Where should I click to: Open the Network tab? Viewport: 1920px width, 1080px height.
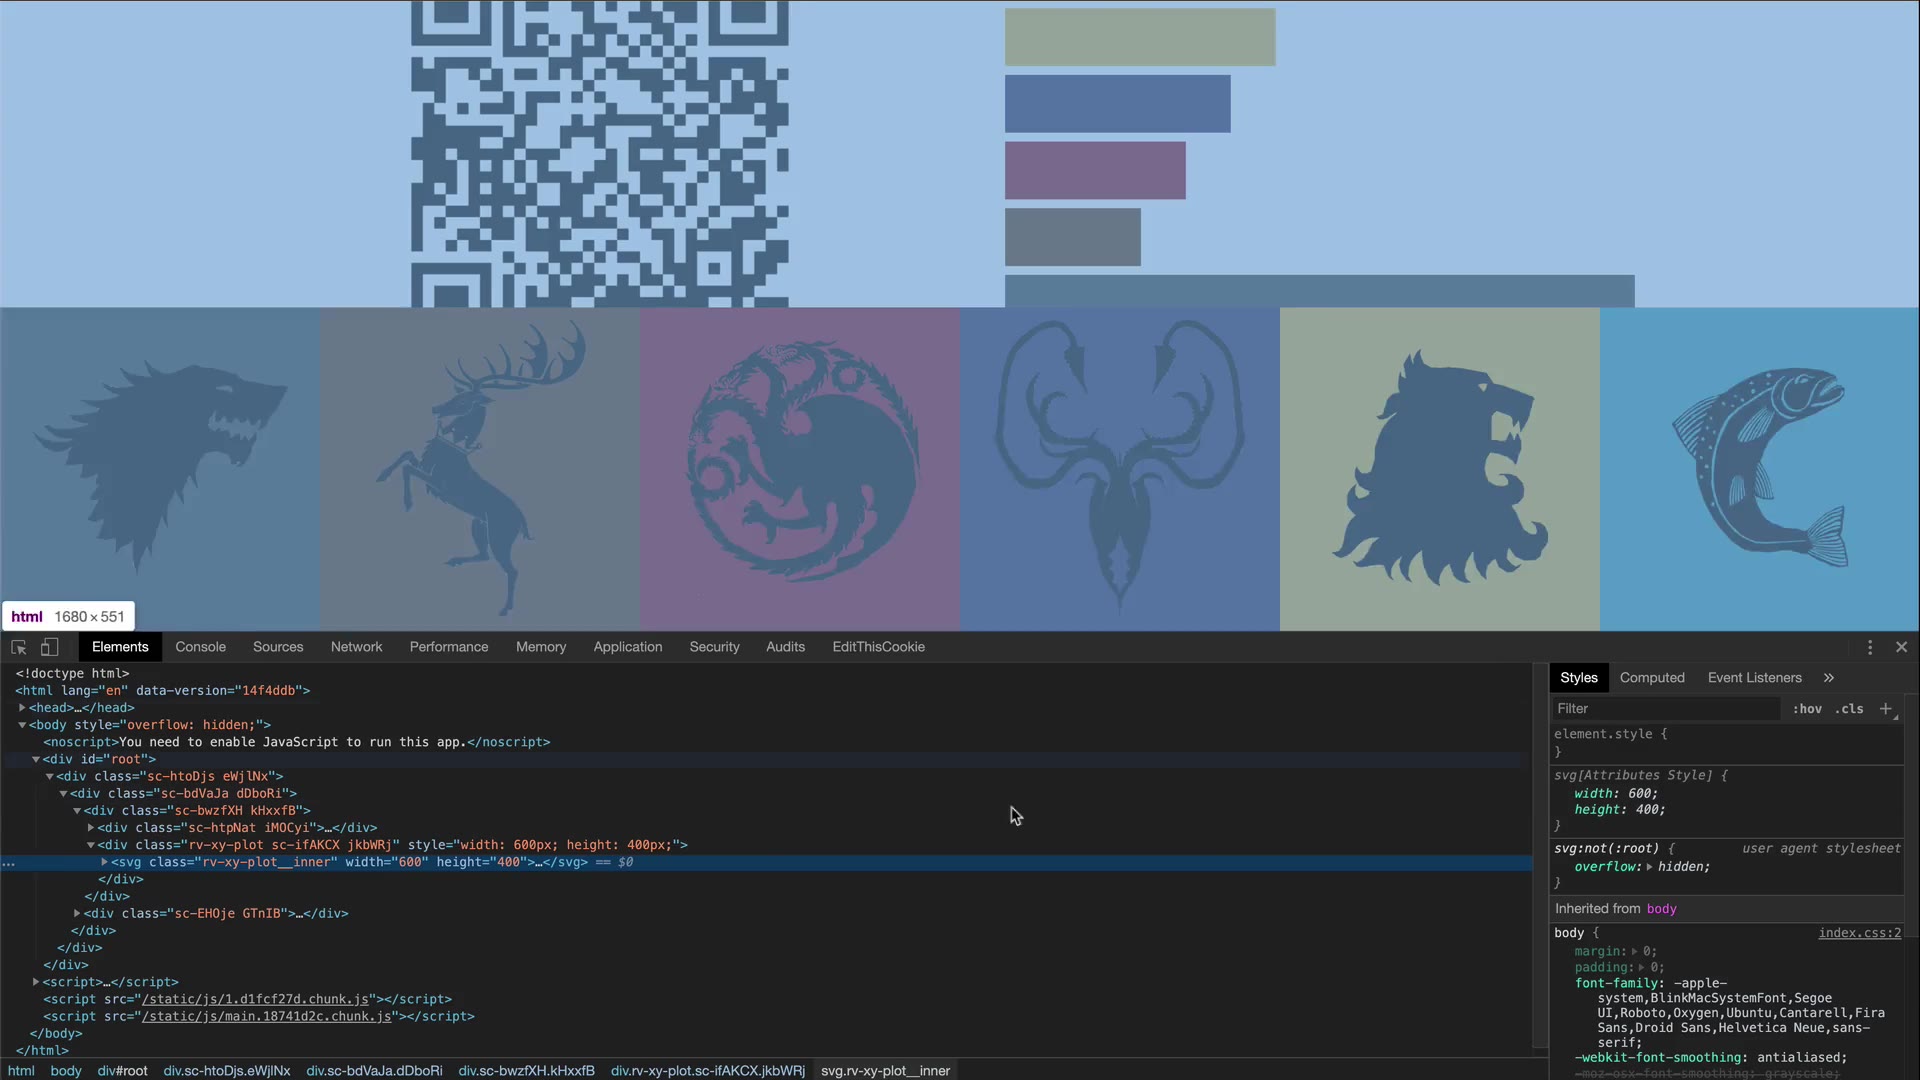pyautogui.click(x=356, y=647)
